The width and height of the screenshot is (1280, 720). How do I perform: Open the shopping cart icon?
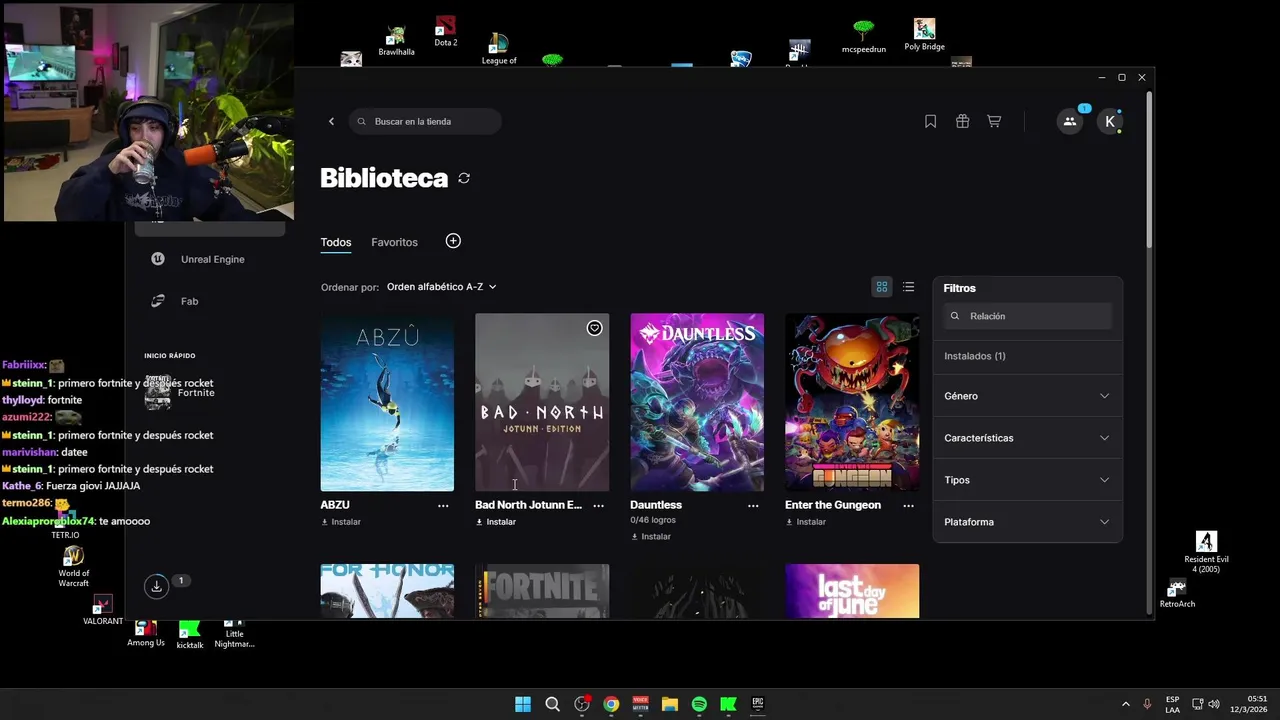(x=994, y=121)
